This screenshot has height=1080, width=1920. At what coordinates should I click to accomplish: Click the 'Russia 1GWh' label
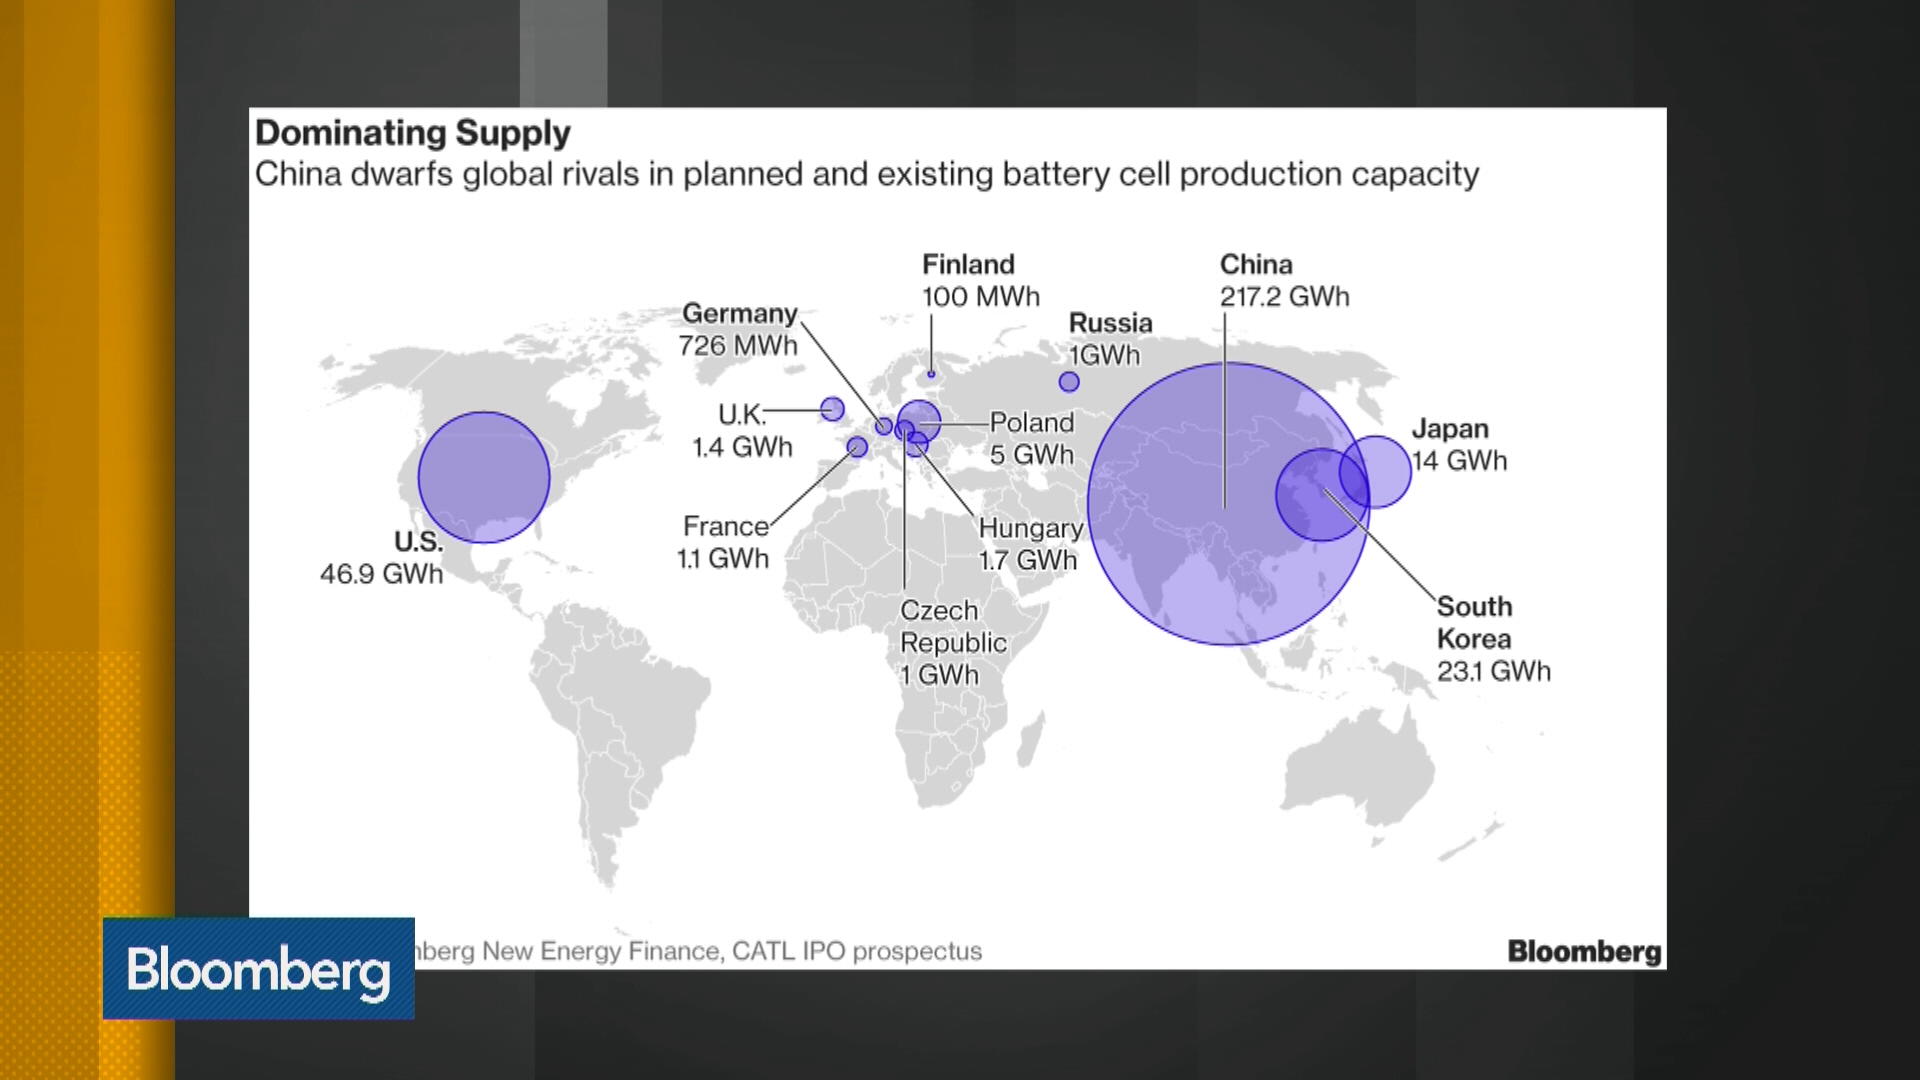point(1110,339)
